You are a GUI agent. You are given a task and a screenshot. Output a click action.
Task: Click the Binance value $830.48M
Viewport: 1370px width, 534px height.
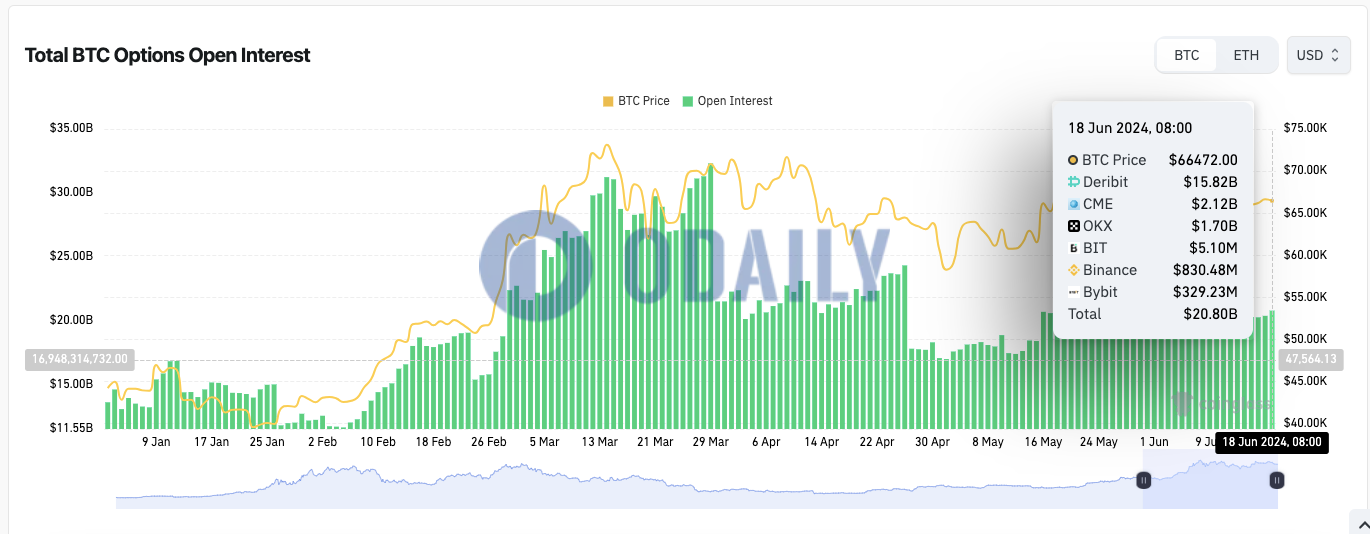point(1205,270)
